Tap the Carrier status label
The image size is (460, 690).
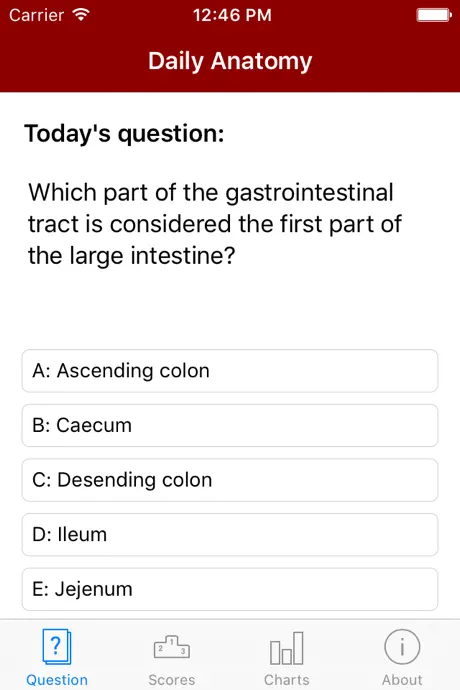coord(37,15)
